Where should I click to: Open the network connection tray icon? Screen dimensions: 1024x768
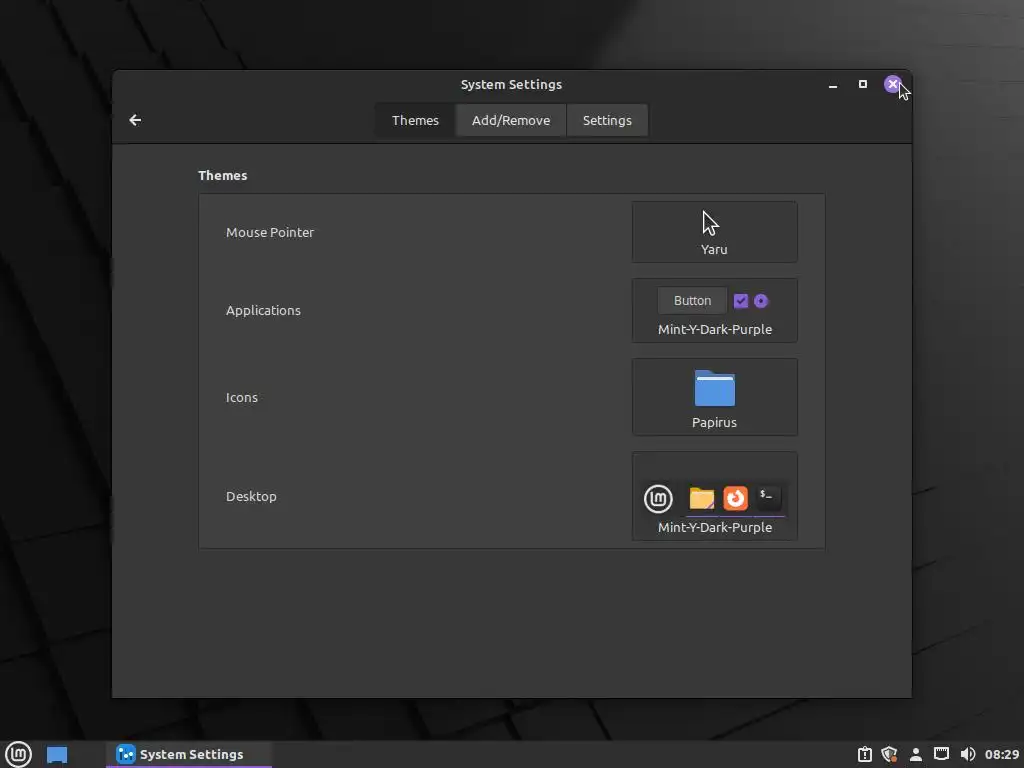tap(941, 754)
